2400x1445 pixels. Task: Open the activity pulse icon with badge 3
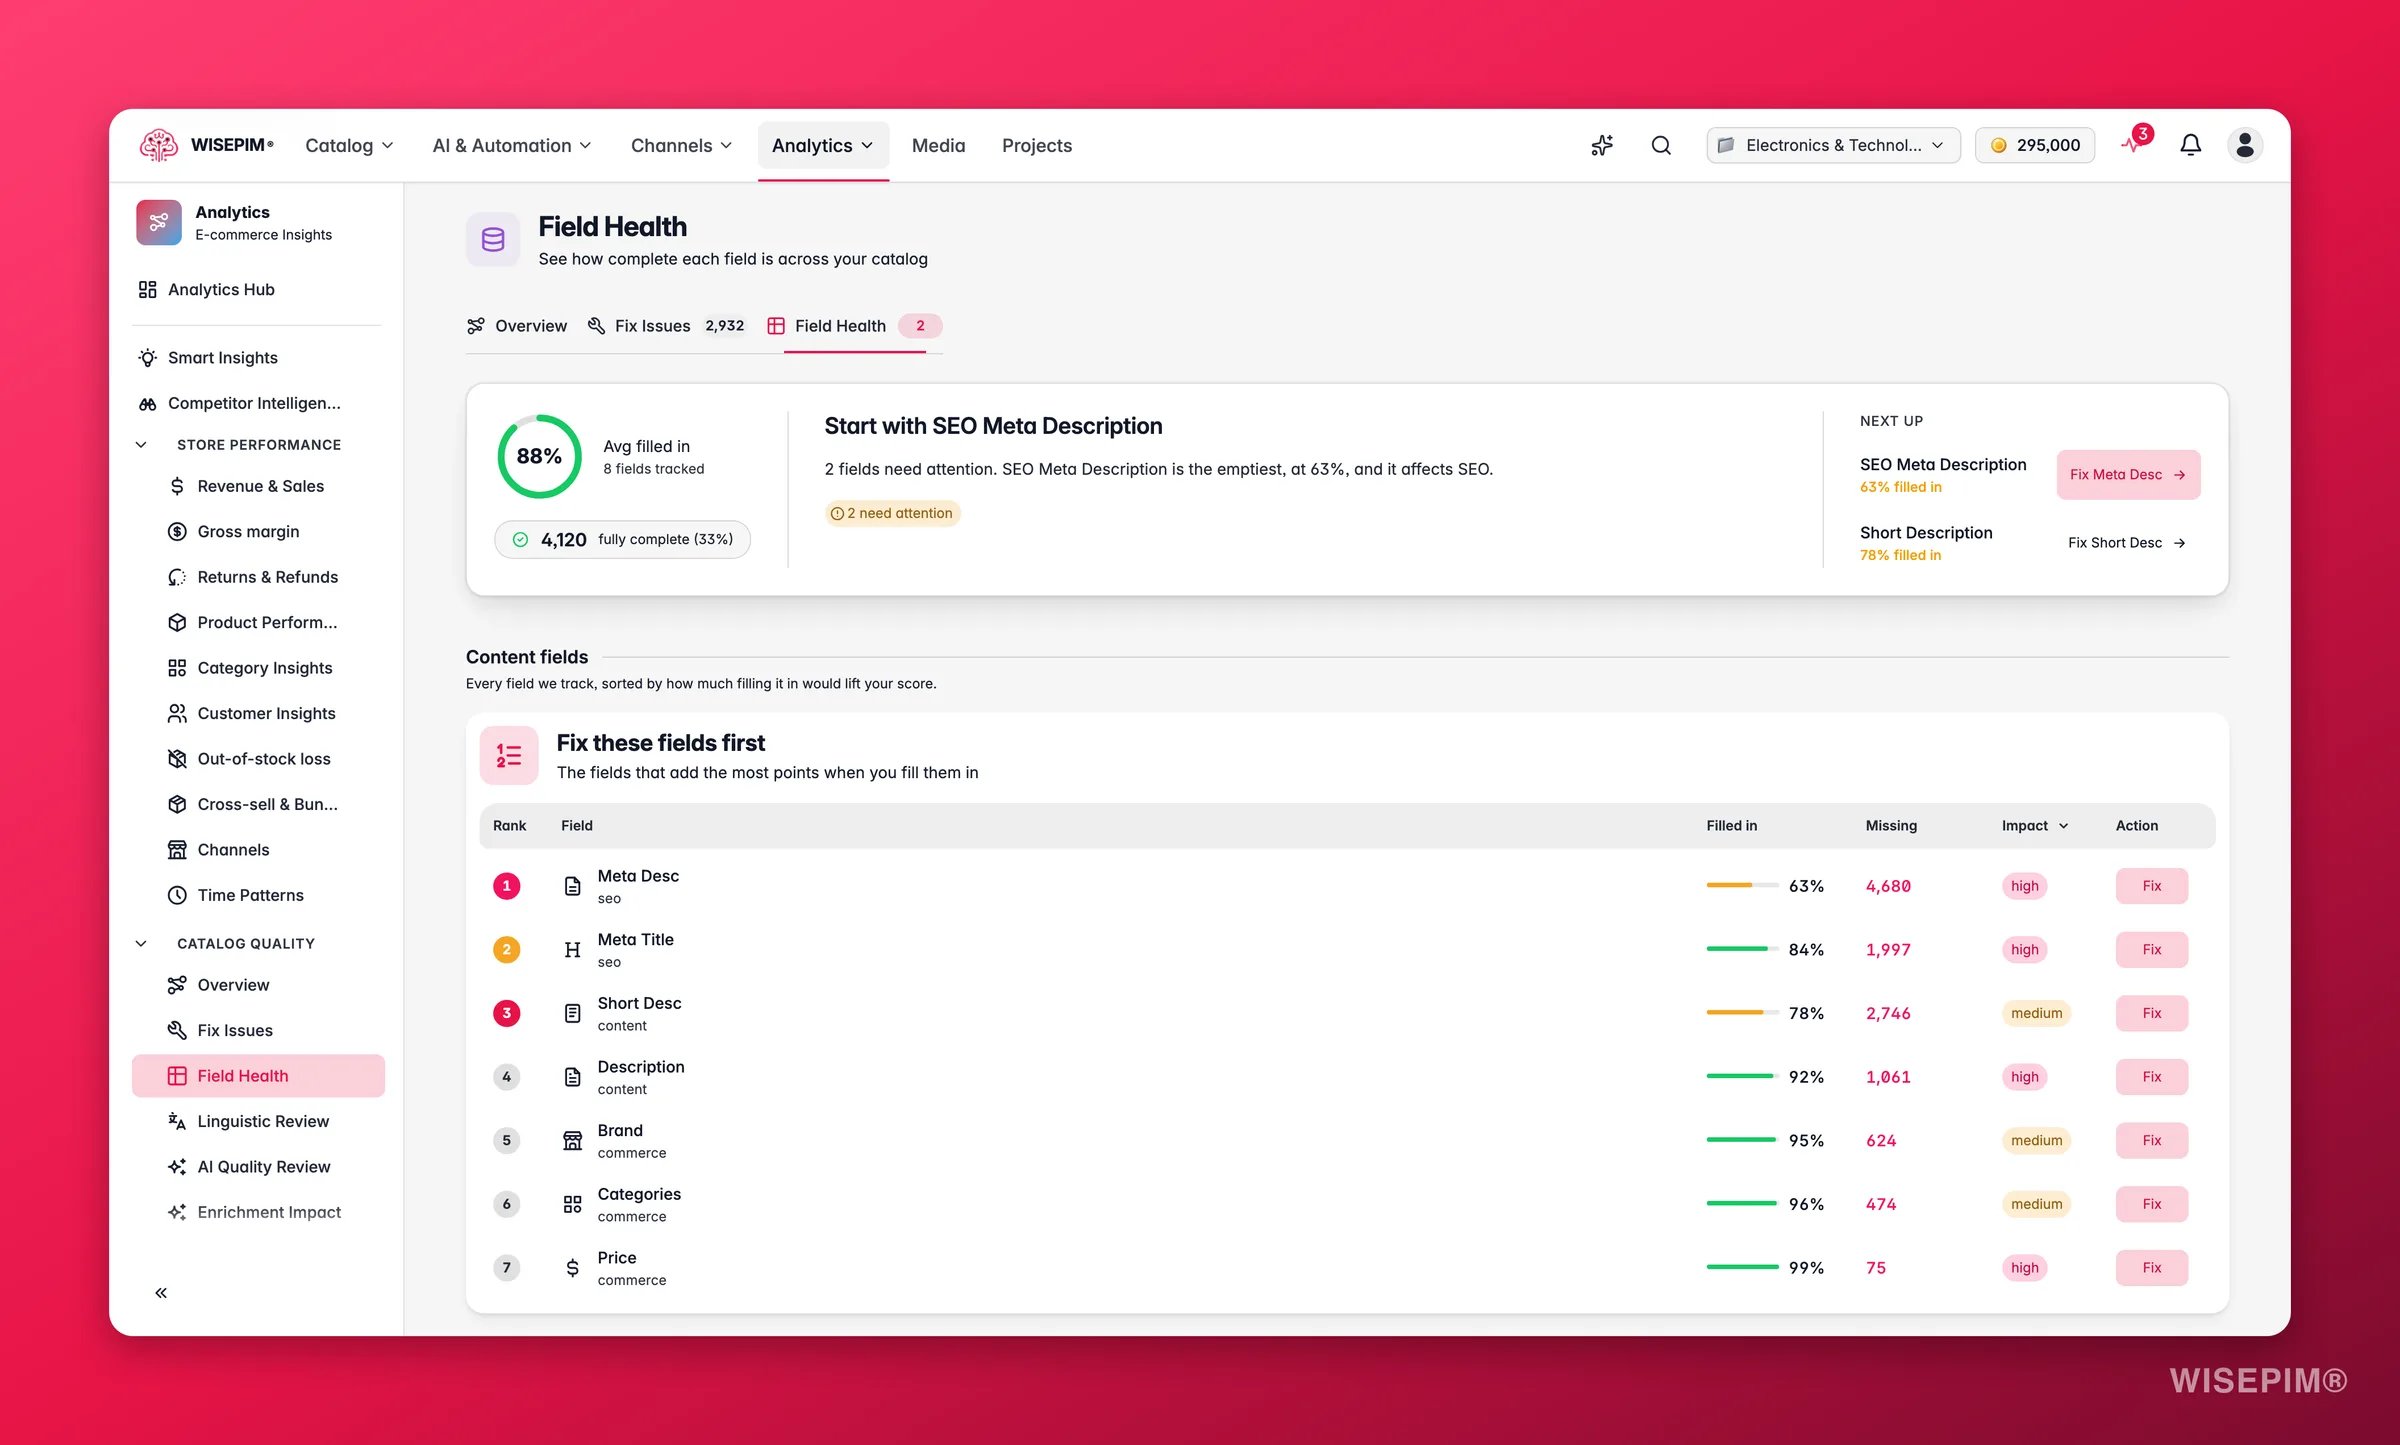(x=2134, y=143)
